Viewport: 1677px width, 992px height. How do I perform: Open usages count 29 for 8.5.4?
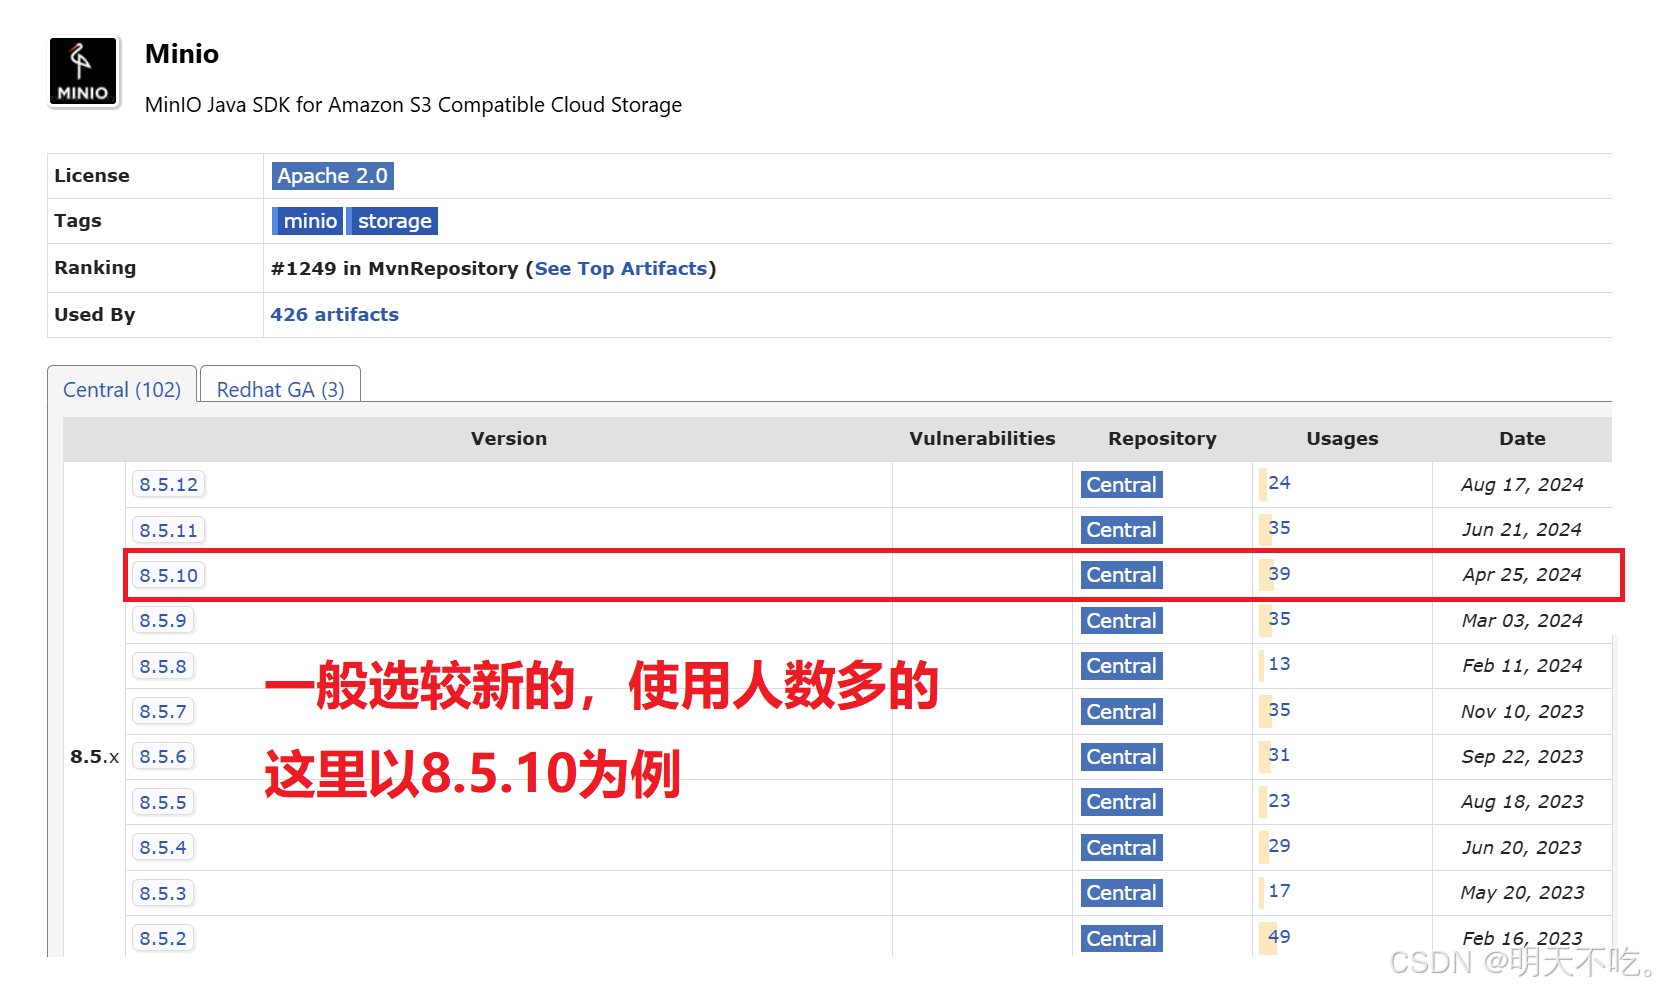tap(1279, 845)
